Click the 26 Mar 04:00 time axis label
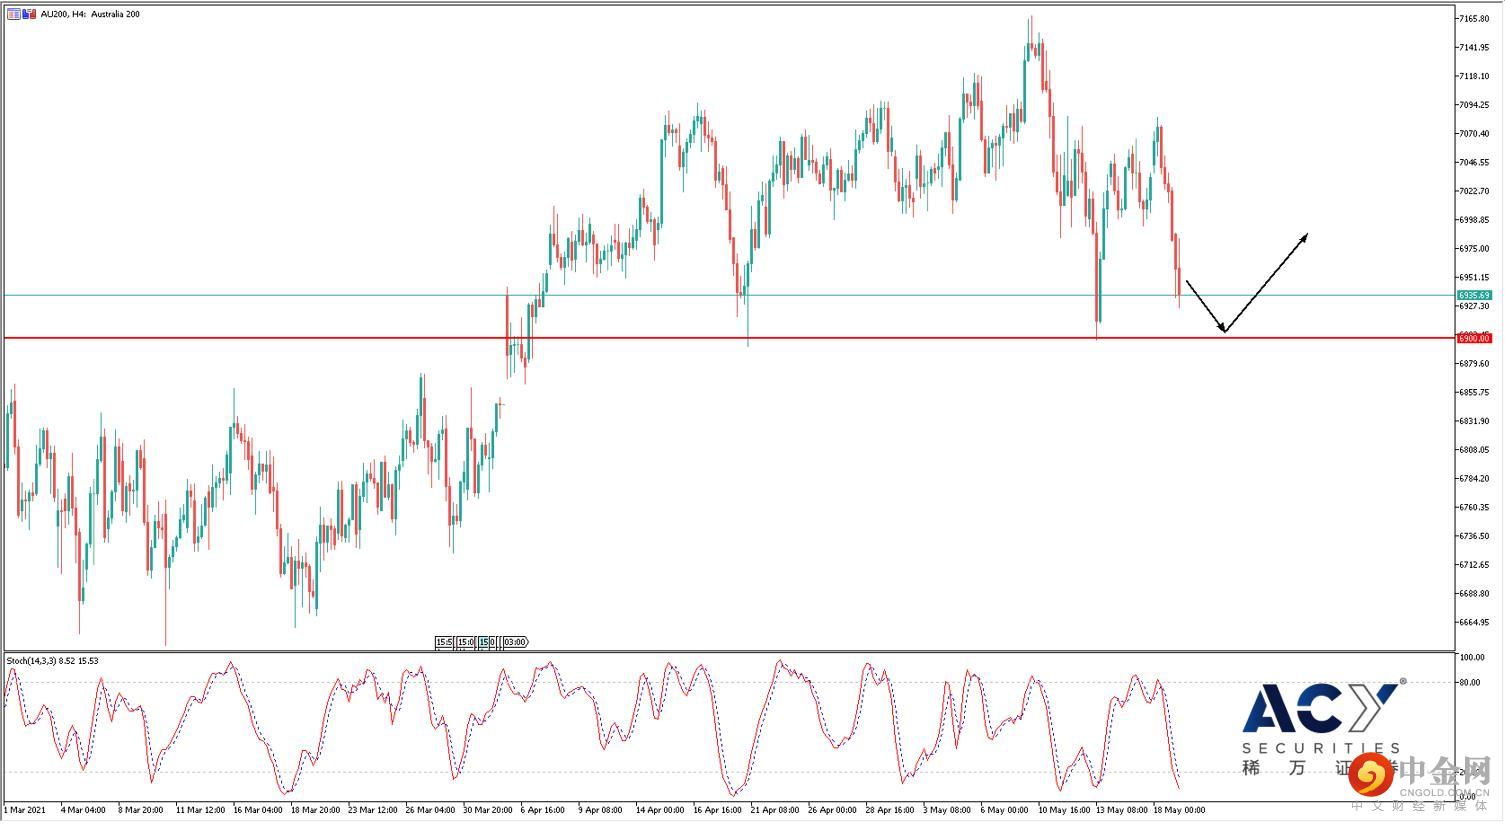Screen dimensions: 1505x824 [x=431, y=810]
